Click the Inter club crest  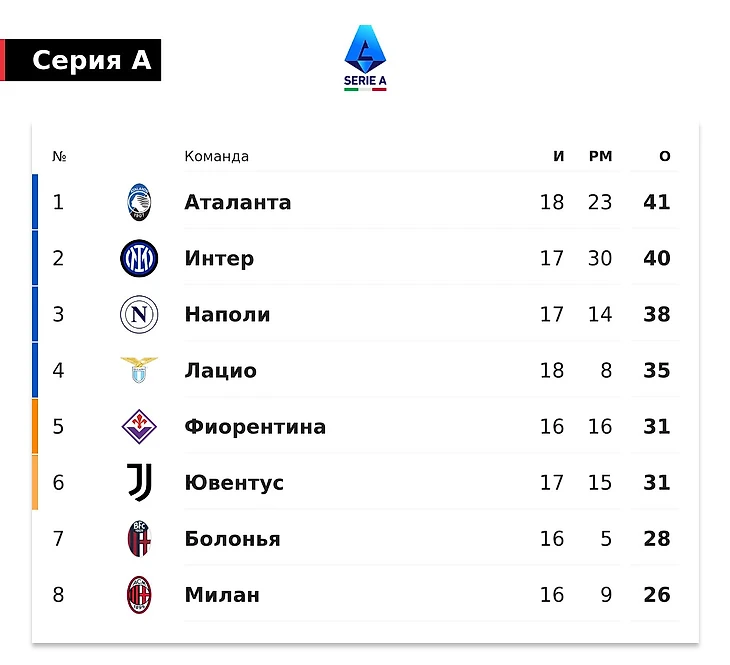139,258
